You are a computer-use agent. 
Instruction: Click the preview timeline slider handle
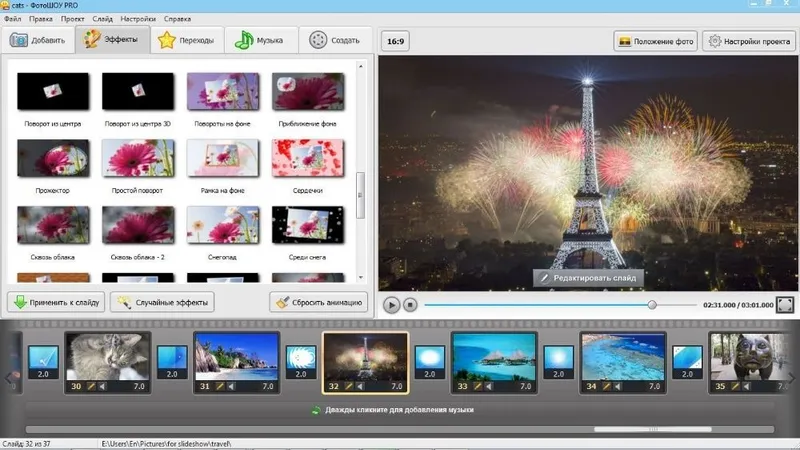(652, 305)
